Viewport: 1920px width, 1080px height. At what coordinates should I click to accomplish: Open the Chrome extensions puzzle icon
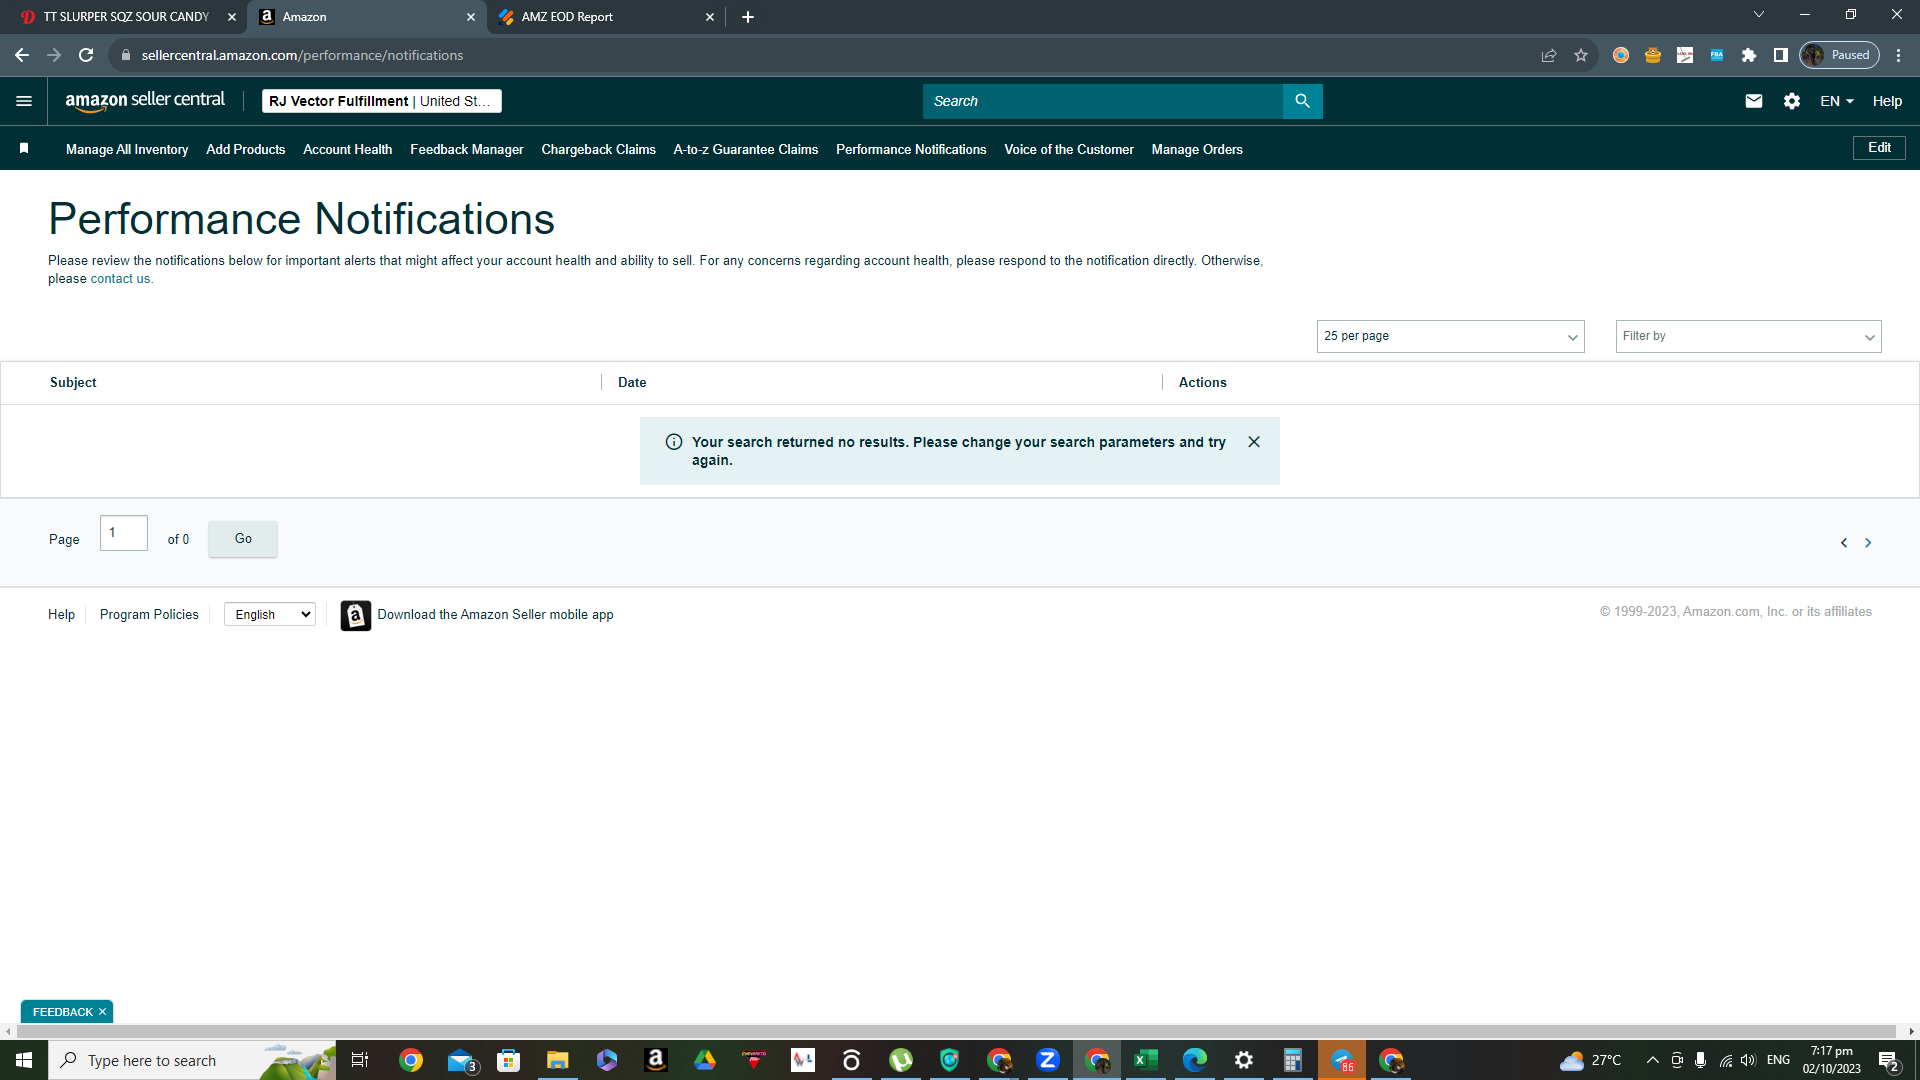click(x=1749, y=55)
